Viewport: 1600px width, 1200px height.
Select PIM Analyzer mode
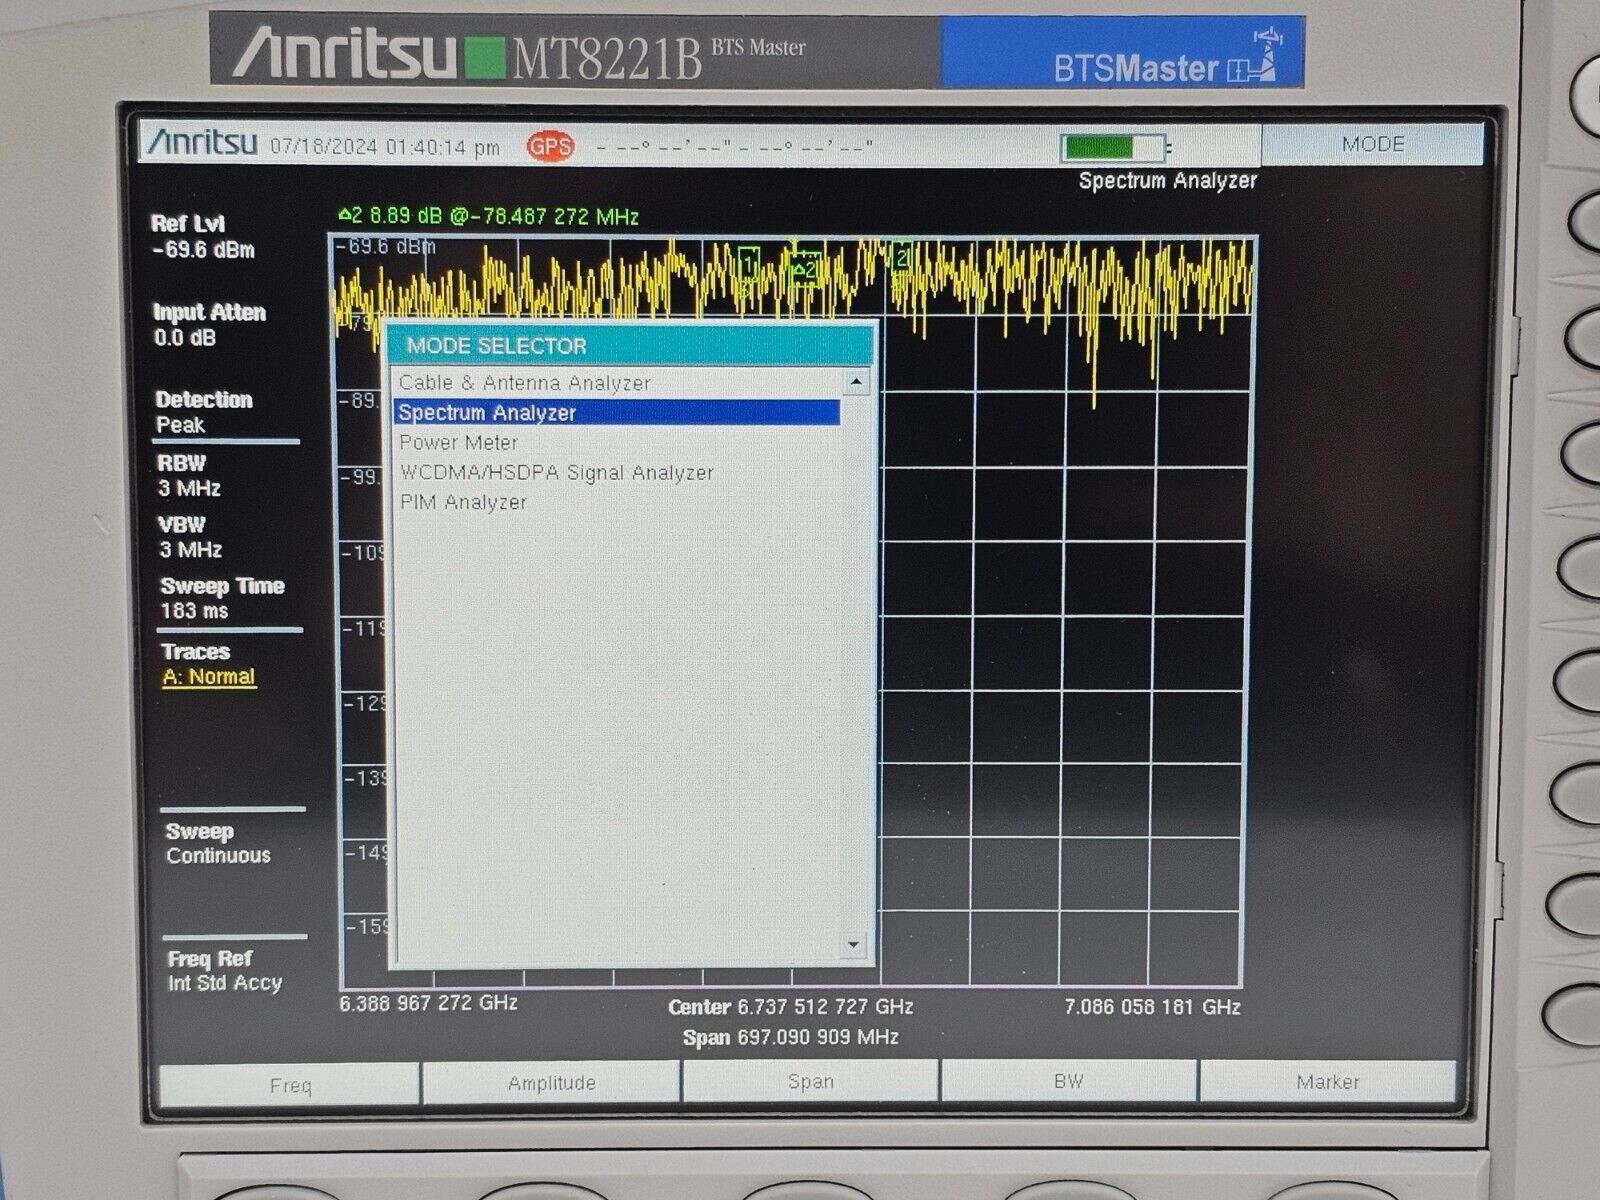click(463, 503)
